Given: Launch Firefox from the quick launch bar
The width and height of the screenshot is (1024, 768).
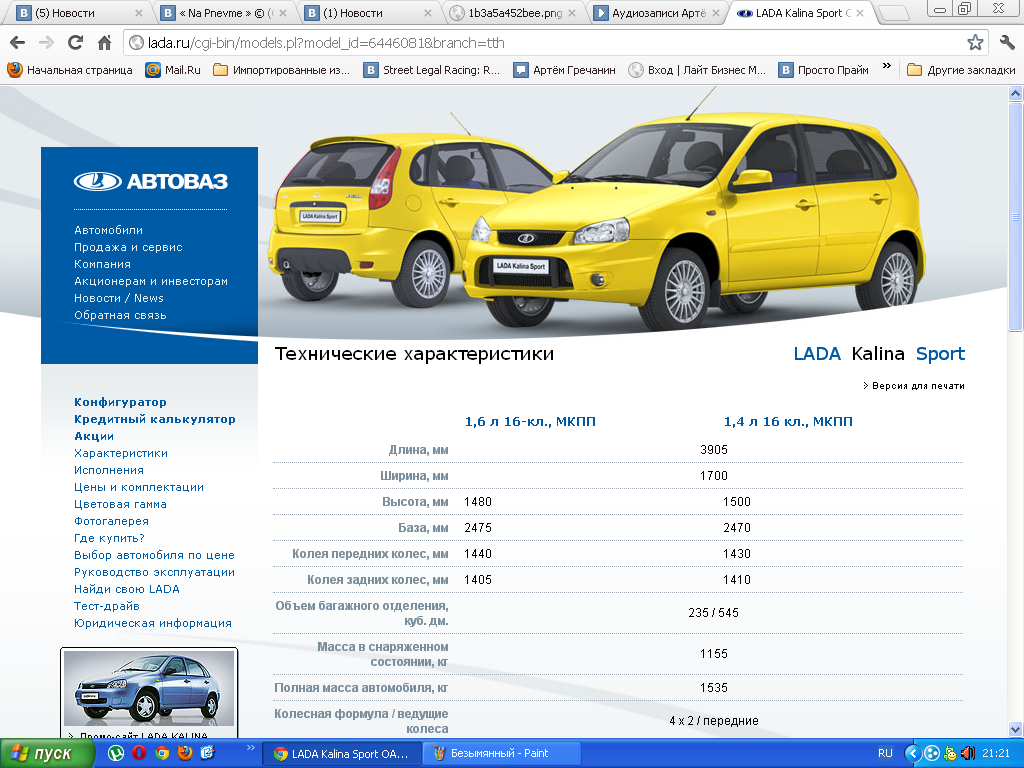Looking at the screenshot, I should (x=185, y=754).
